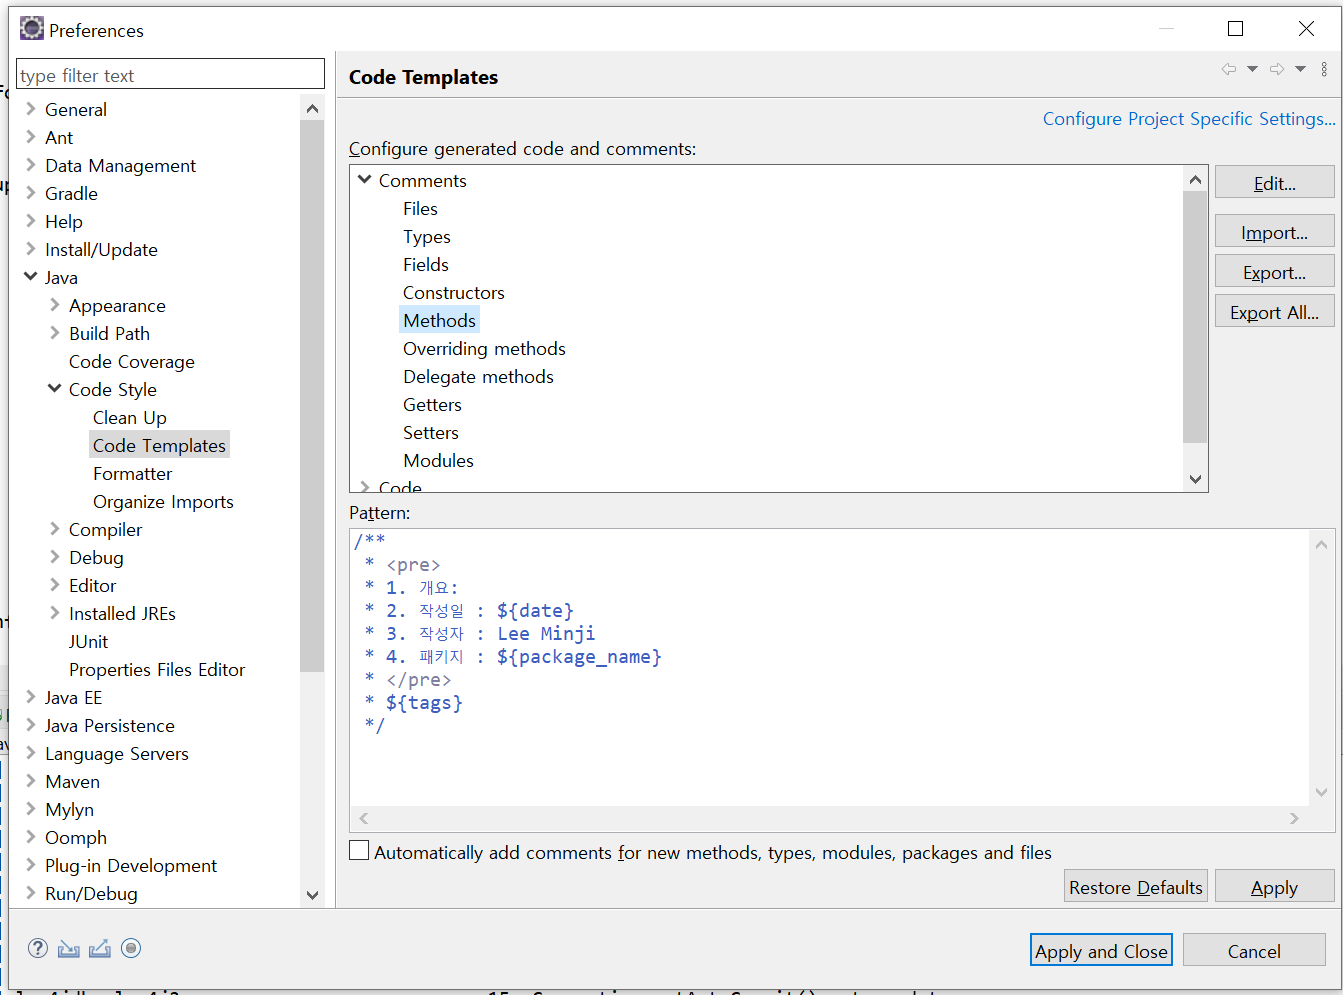This screenshot has height=995, width=1343.
Task: Select Setters comment template
Action: [x=431, y=432]
